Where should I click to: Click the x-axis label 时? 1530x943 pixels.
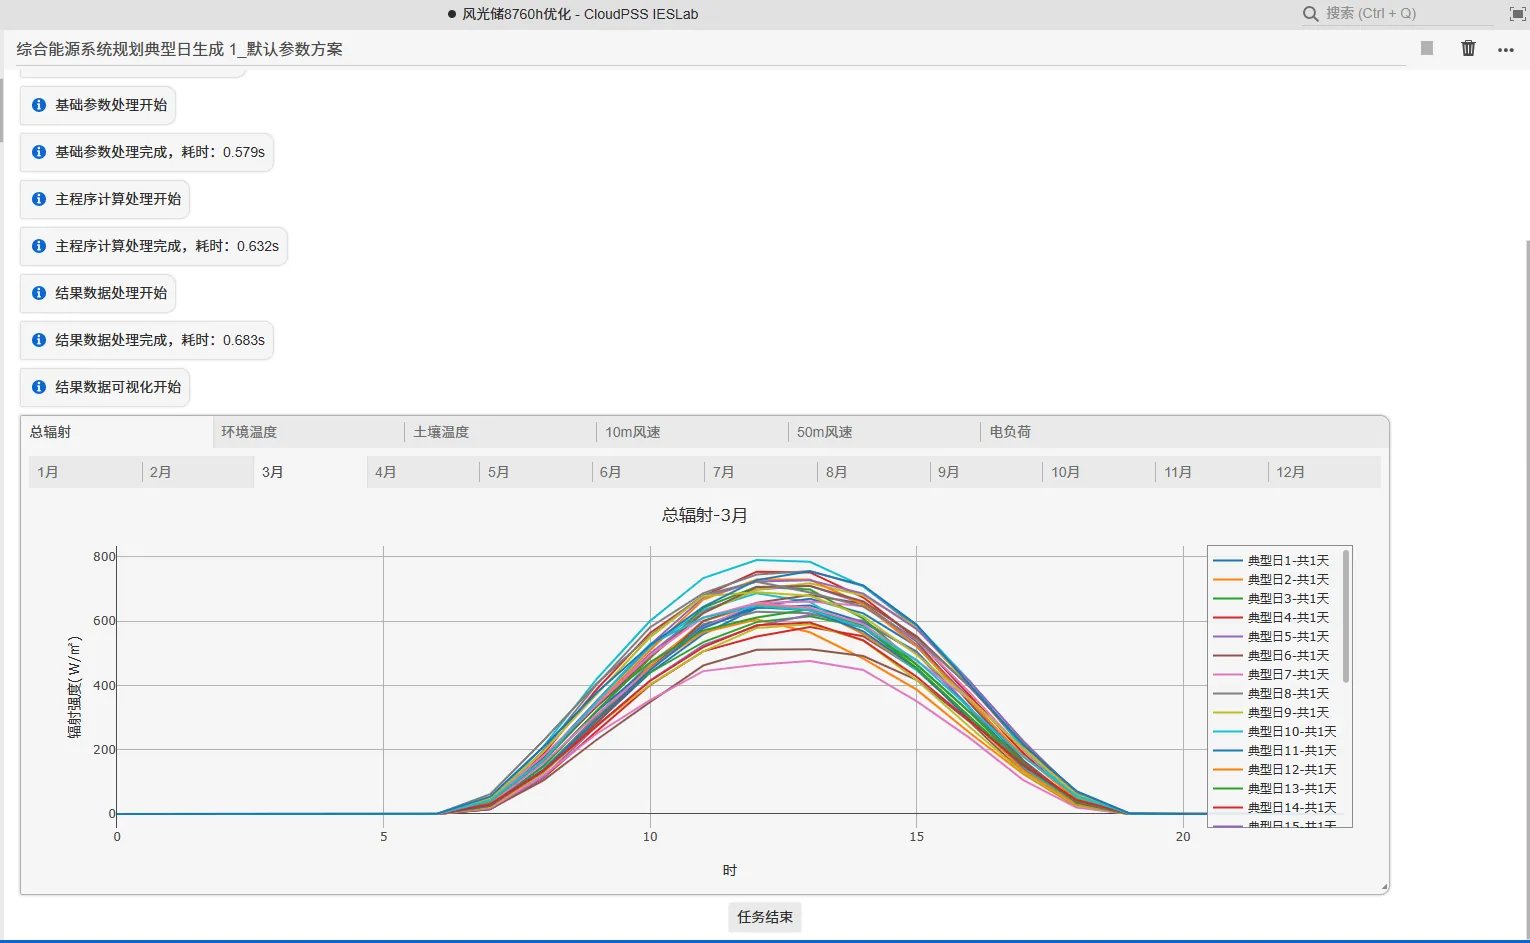tap(730, 871)
